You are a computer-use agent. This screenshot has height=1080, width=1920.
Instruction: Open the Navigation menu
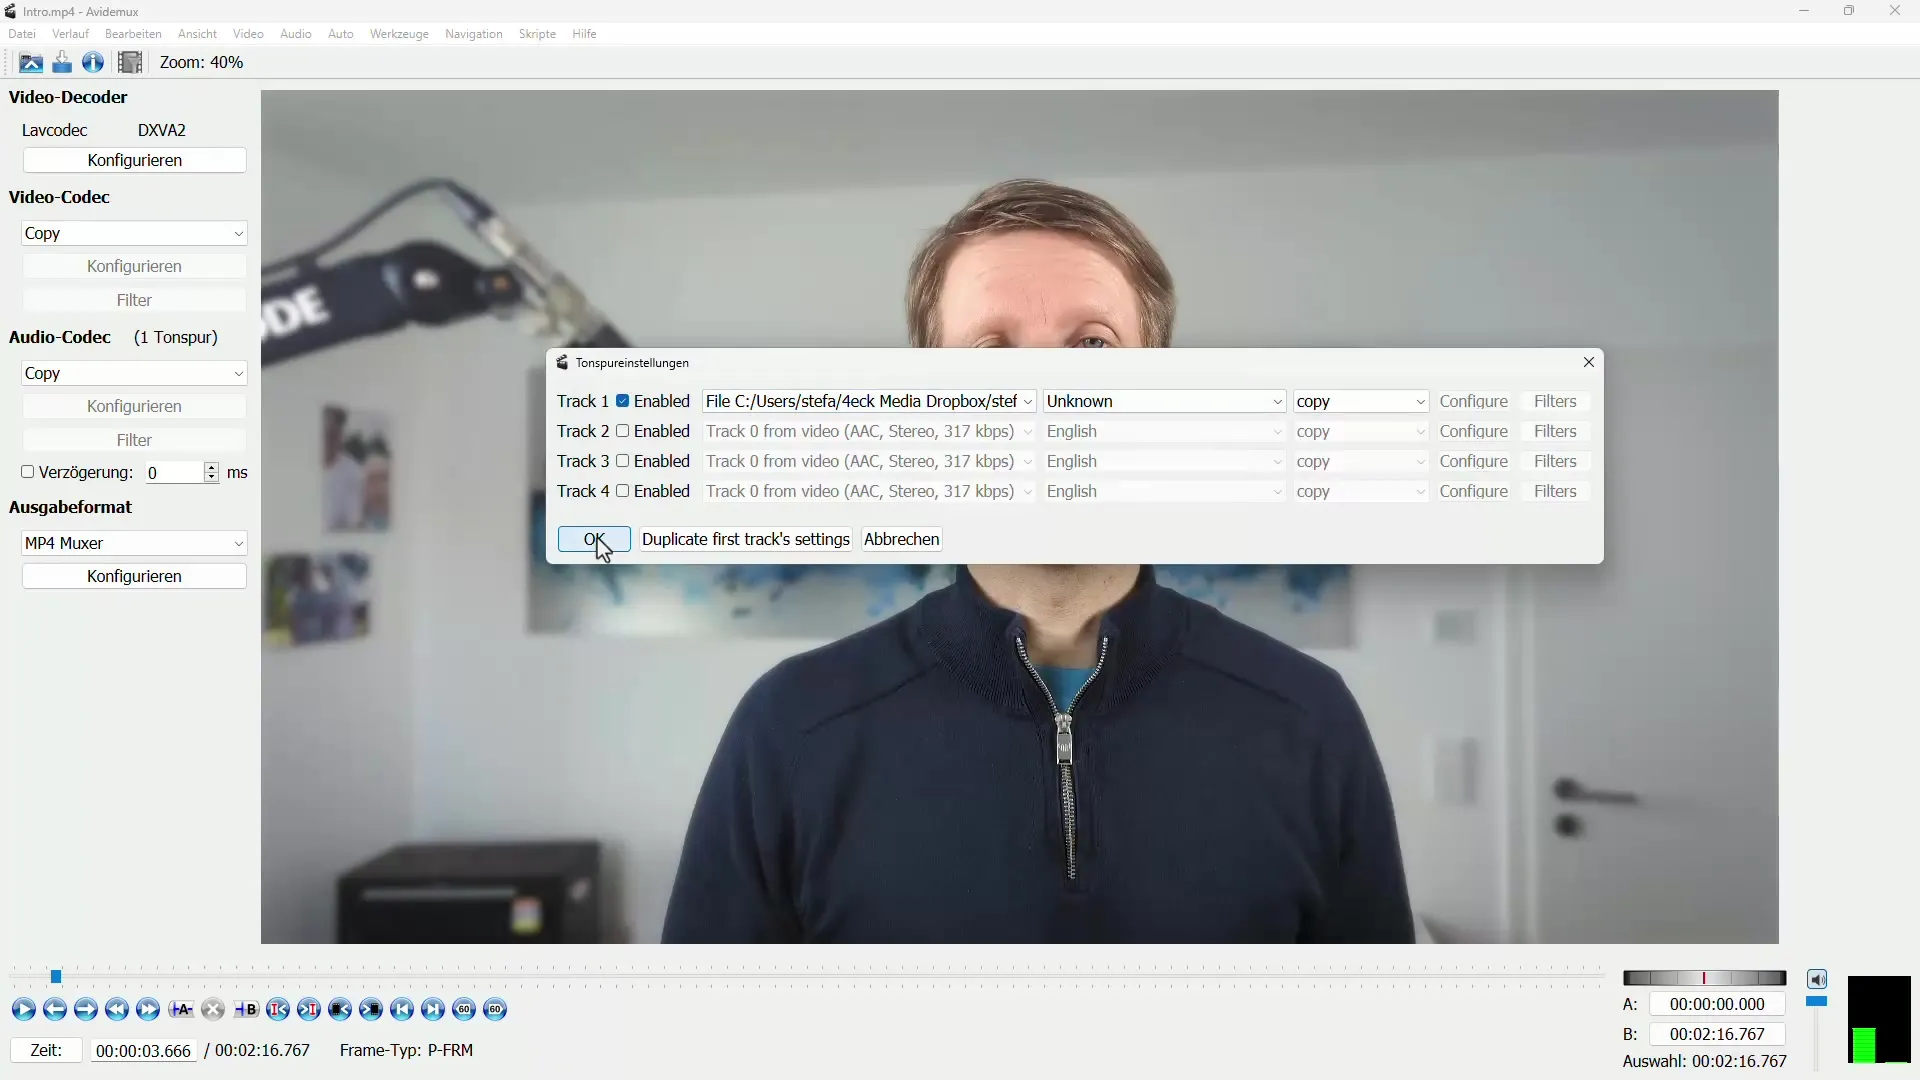point(474,34)
